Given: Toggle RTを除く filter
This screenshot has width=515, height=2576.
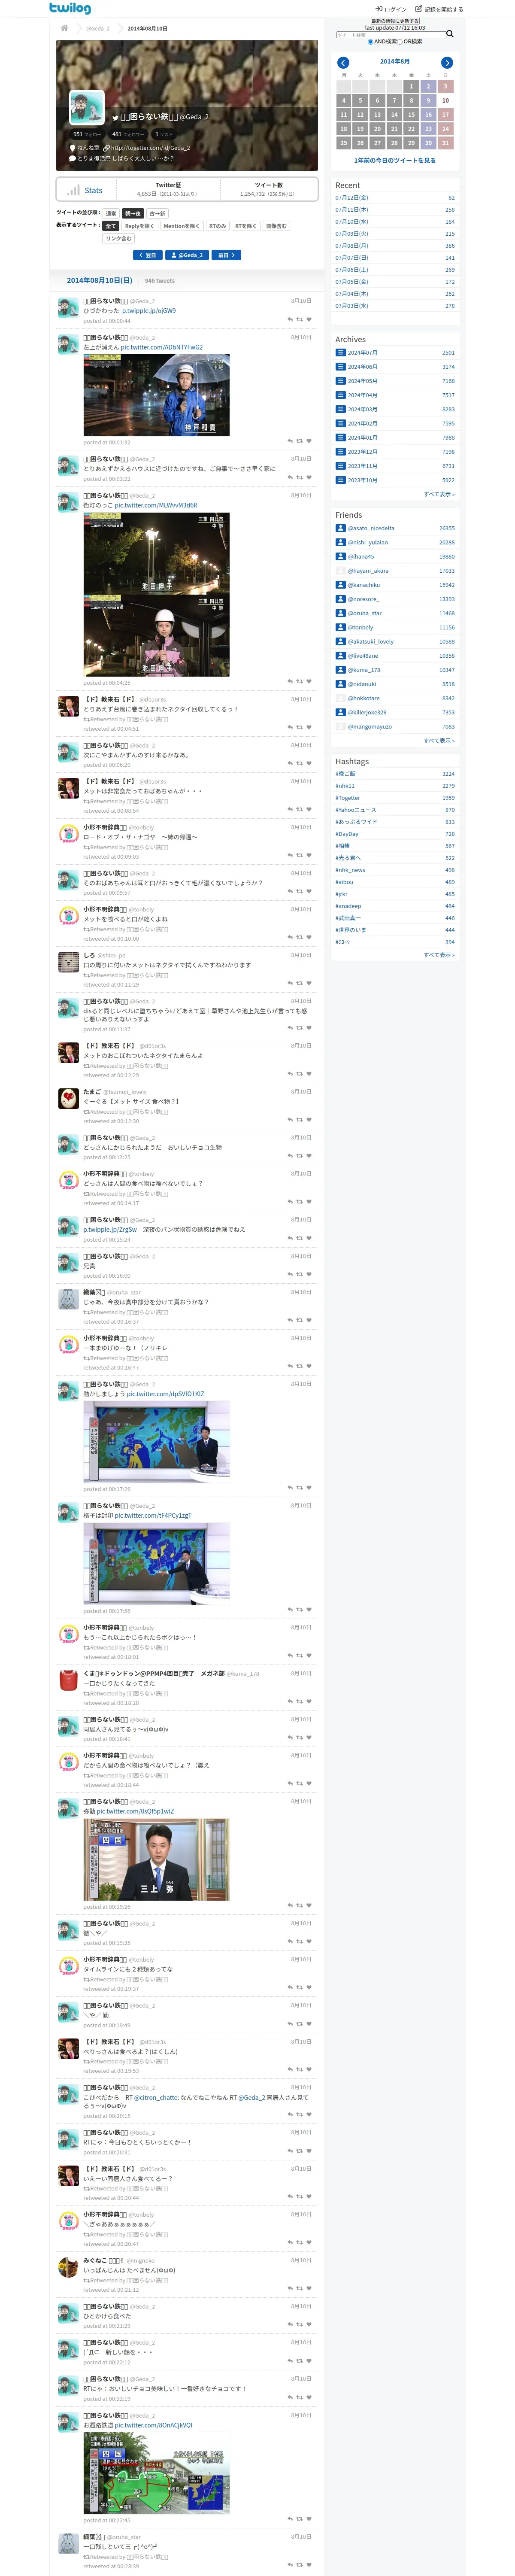Looking at the screenshot, I should coord(246,226).
